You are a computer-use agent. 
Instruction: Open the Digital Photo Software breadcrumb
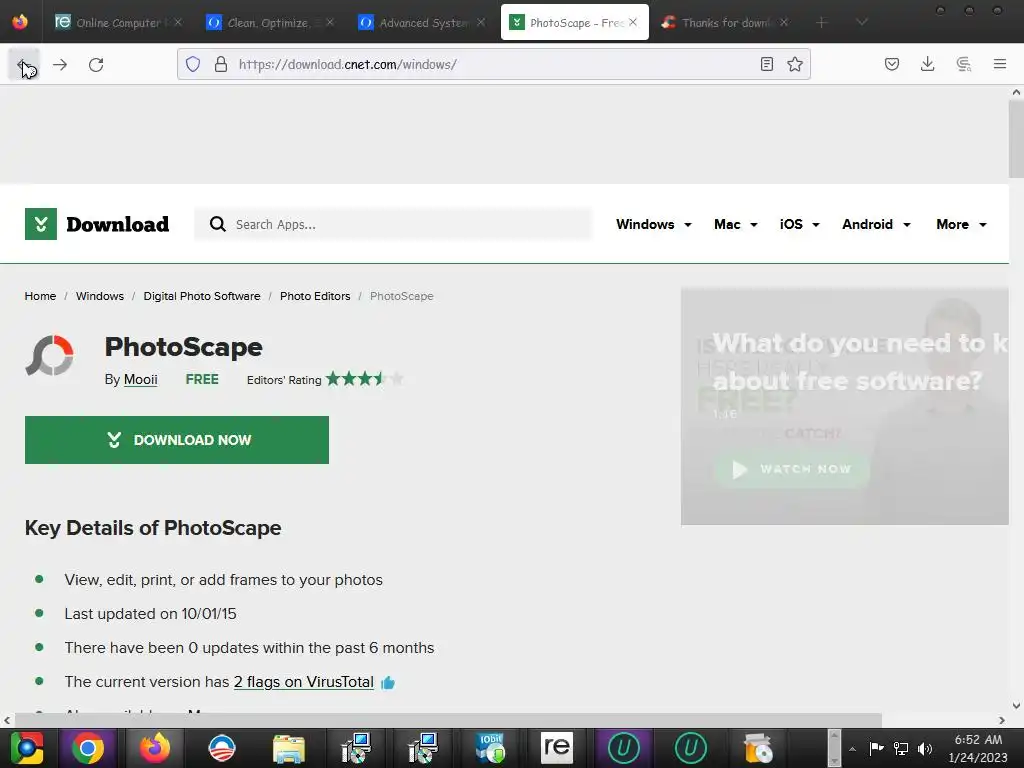coord(202,296)
